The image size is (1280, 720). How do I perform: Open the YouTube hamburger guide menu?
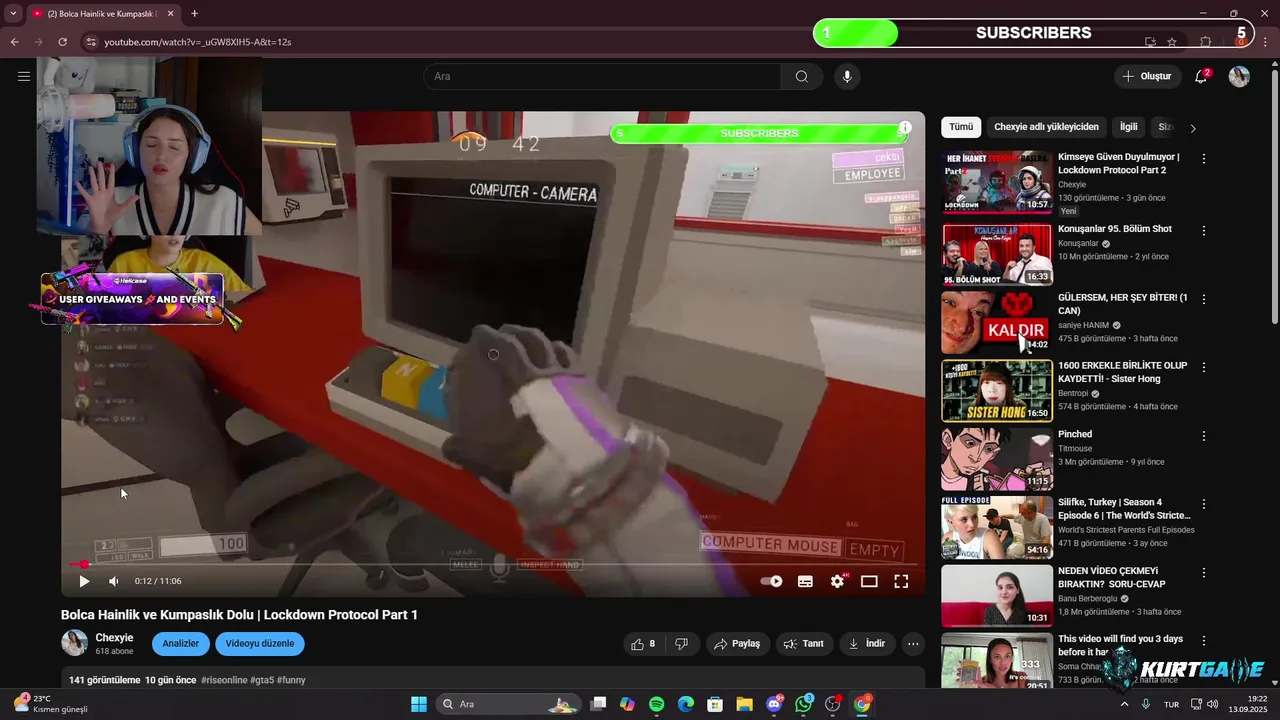coord(24,76)
